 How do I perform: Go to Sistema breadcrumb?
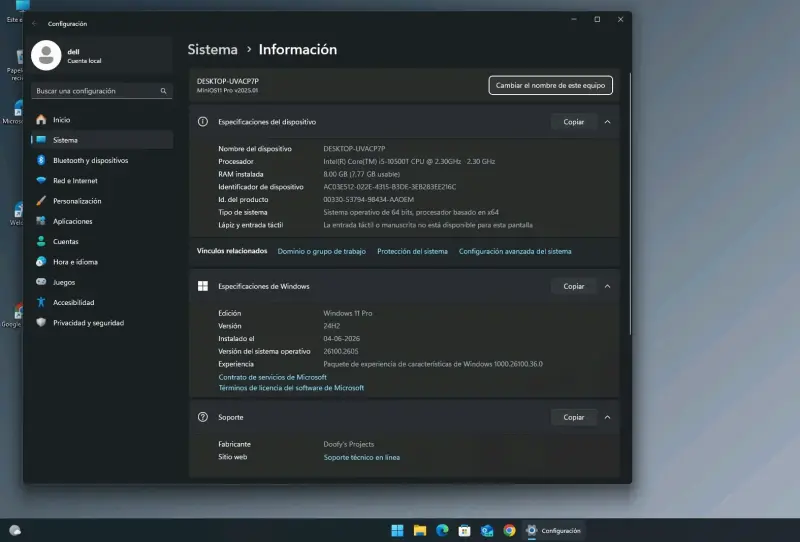[212, 50]
